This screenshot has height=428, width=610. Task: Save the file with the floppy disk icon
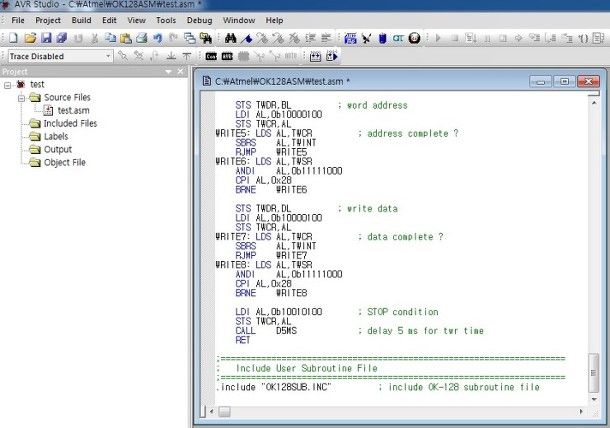[46, 38]
